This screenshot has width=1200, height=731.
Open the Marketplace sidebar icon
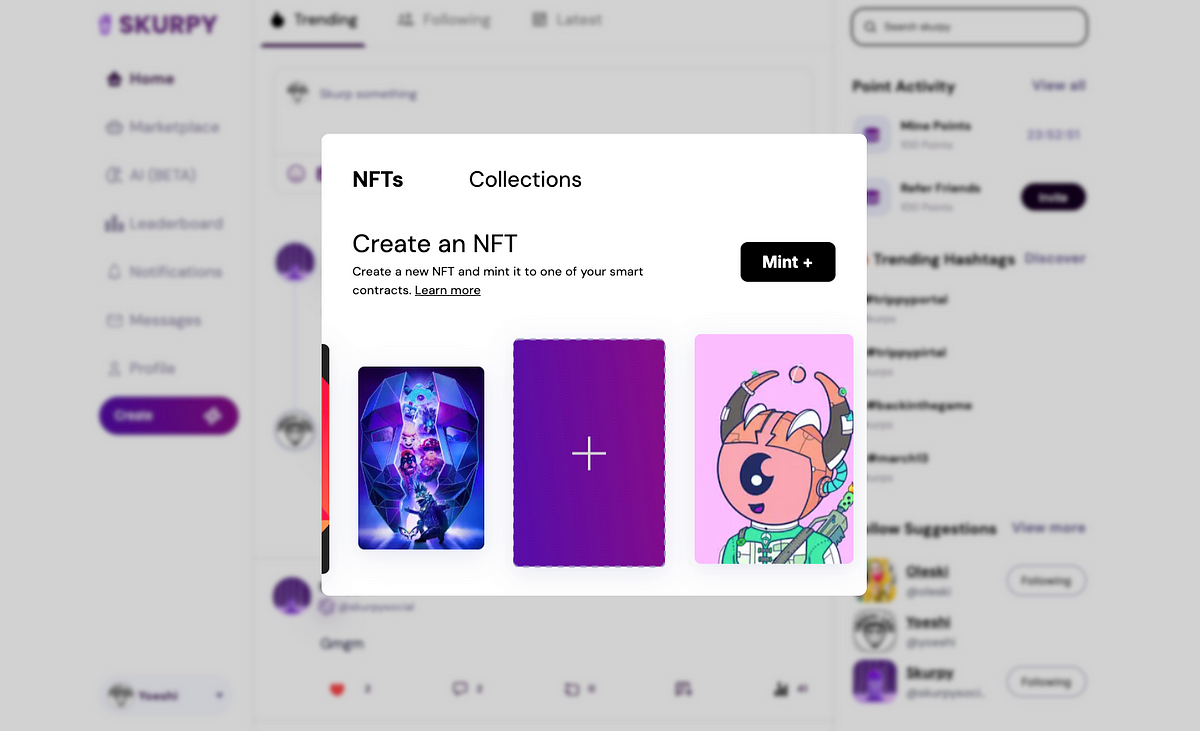[114, 127]
